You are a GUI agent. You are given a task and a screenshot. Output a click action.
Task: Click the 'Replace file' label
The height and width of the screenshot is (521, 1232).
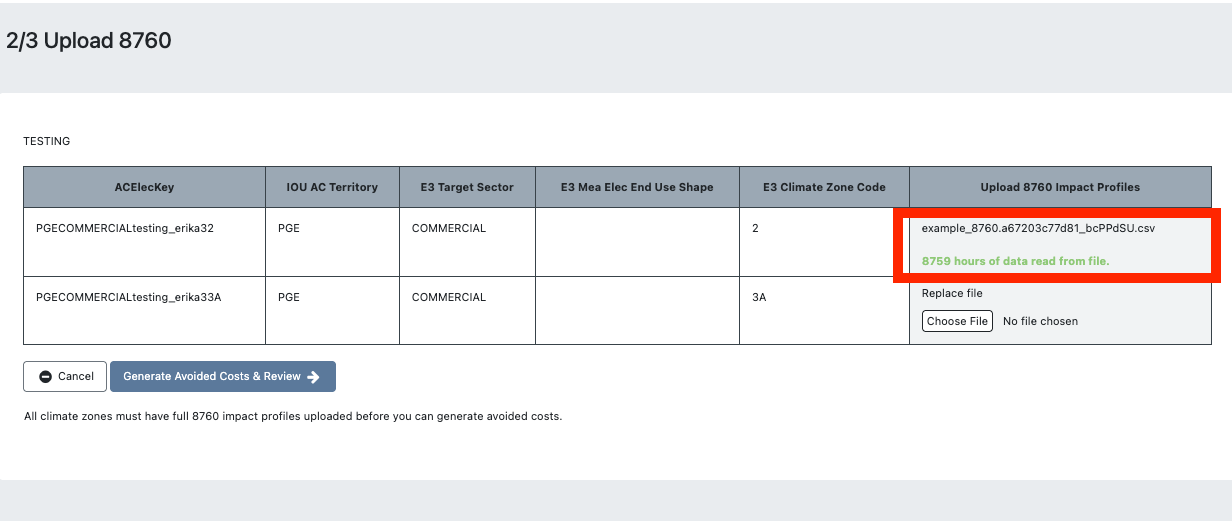tap(952, 293)
